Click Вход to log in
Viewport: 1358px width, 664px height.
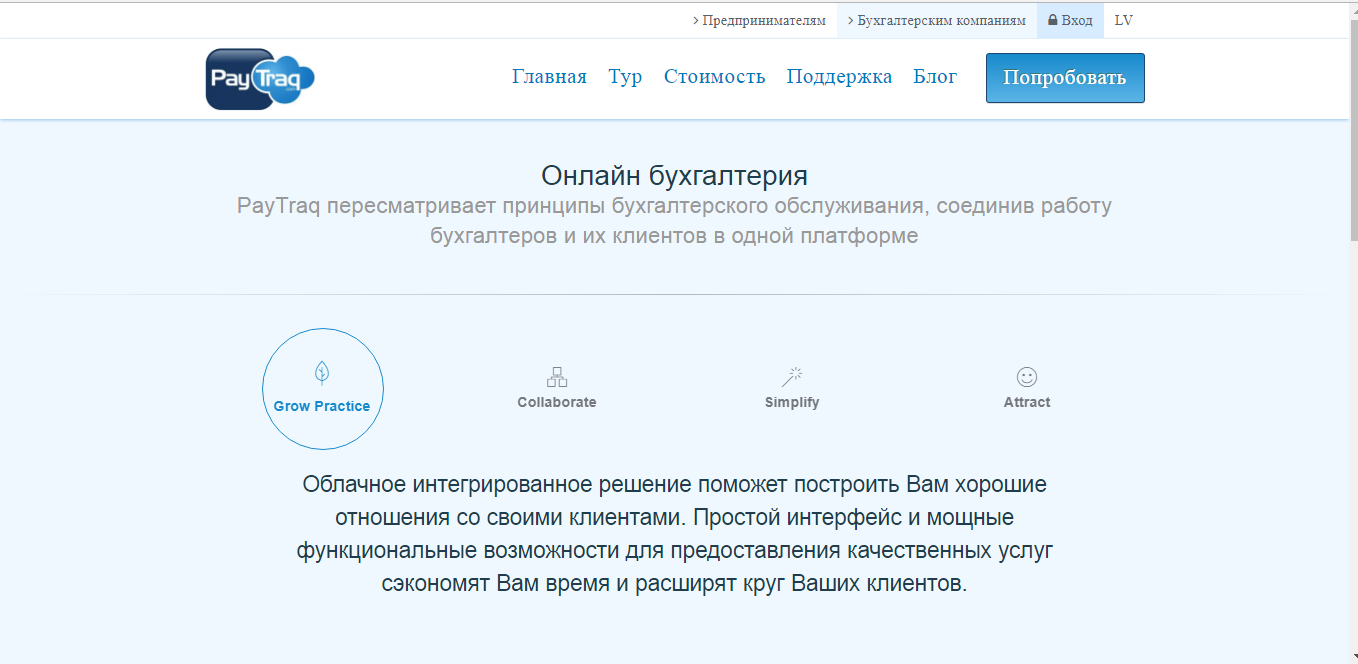pyautogui.click(x=1076, y=19)
